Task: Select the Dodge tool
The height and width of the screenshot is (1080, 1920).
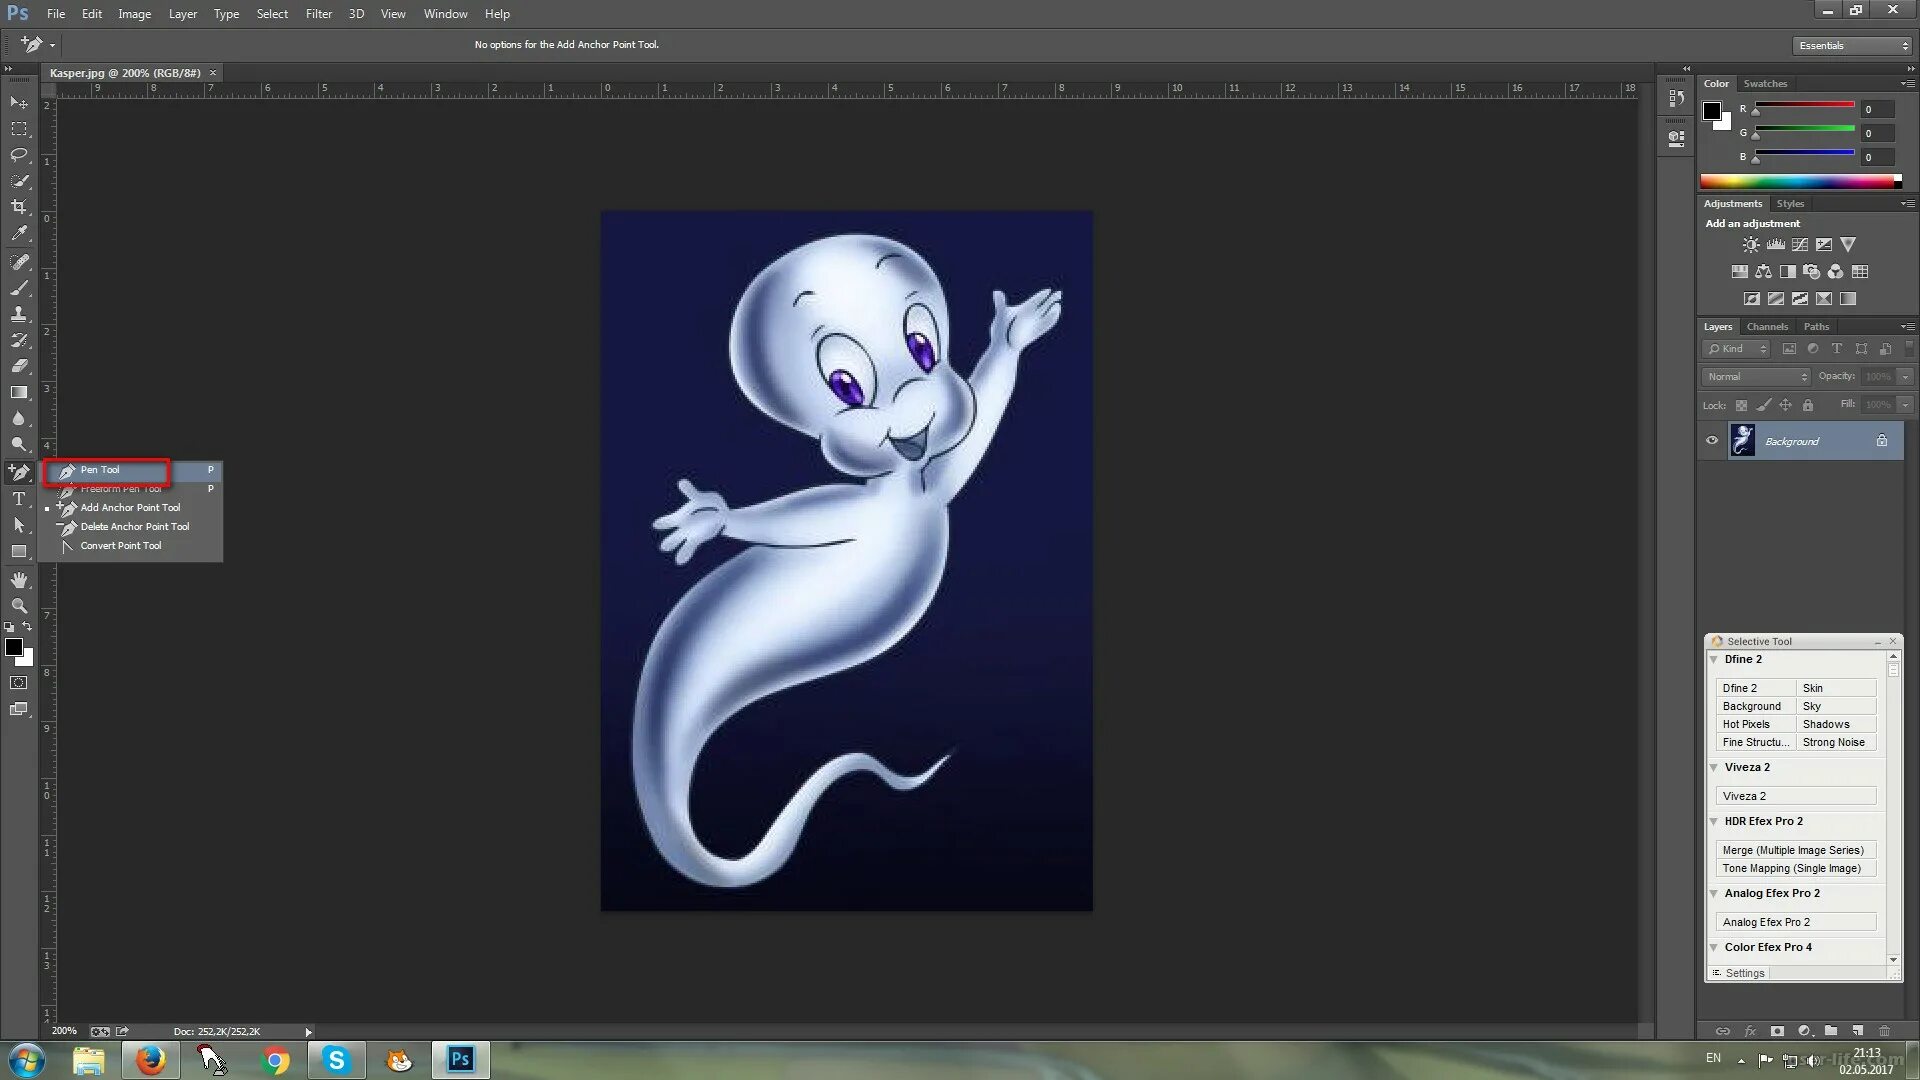Action: (19, 445)
